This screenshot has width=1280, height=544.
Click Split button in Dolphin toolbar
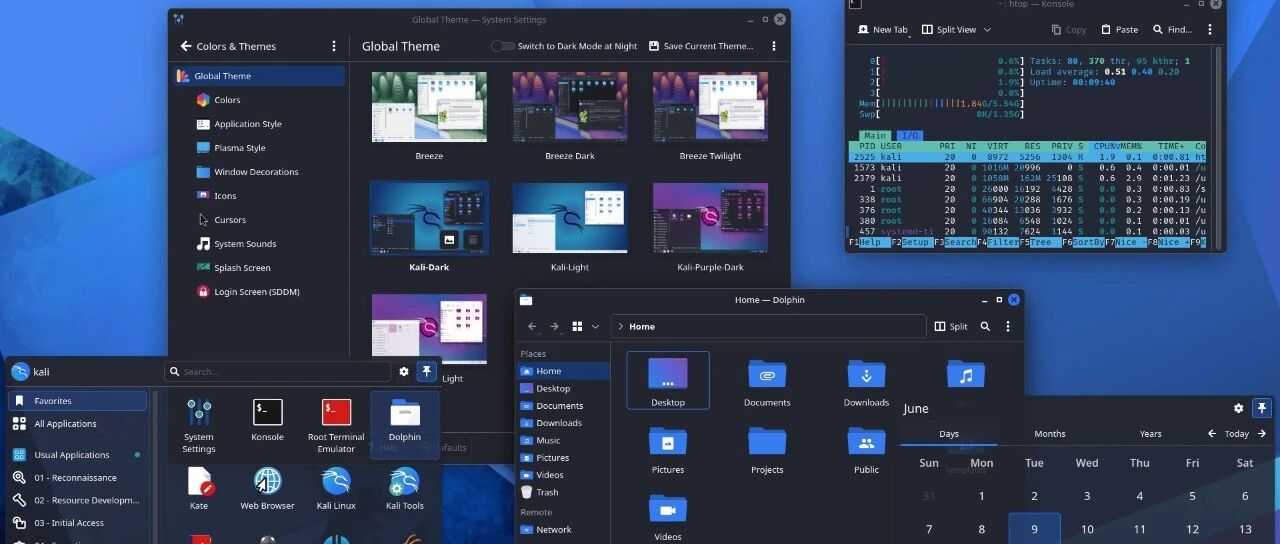coord(951,326)
